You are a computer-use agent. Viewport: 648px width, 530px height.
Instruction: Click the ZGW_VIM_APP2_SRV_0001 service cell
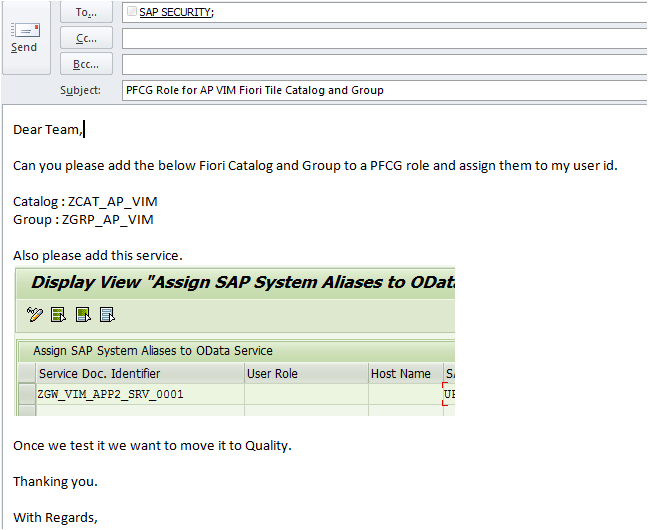pyautogui.click(x=140, y=394)
